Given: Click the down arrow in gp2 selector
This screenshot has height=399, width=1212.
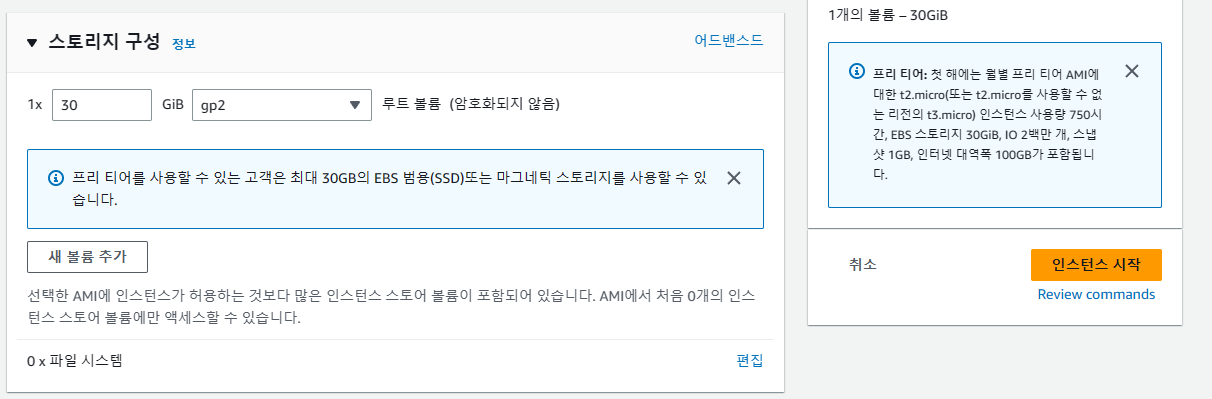Looking at the screenshot, I should pyautogui.click(x=355, y=105).
